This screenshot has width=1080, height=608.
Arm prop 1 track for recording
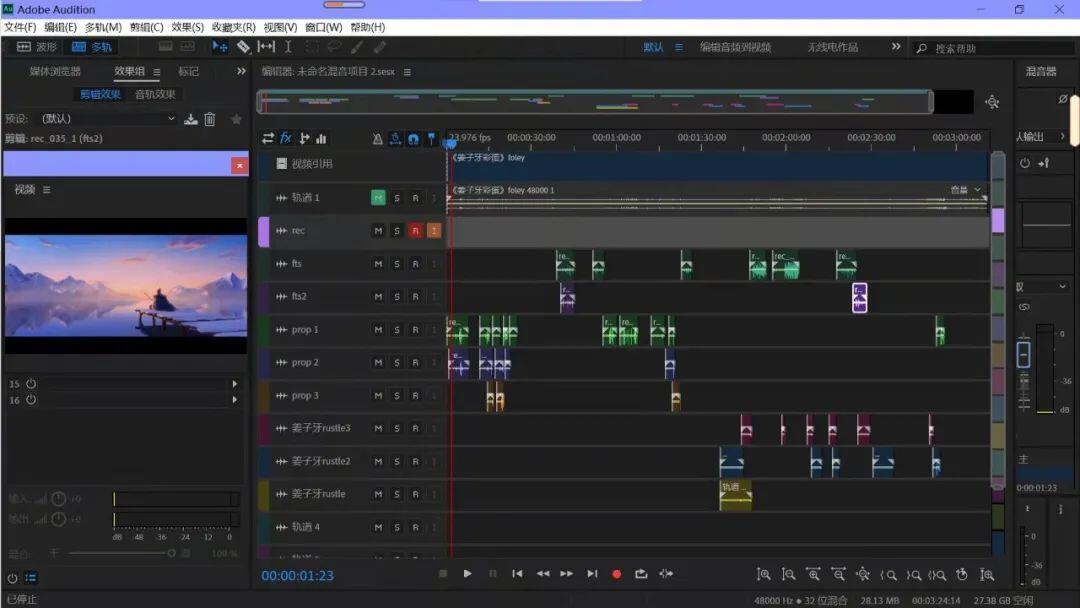415,330
